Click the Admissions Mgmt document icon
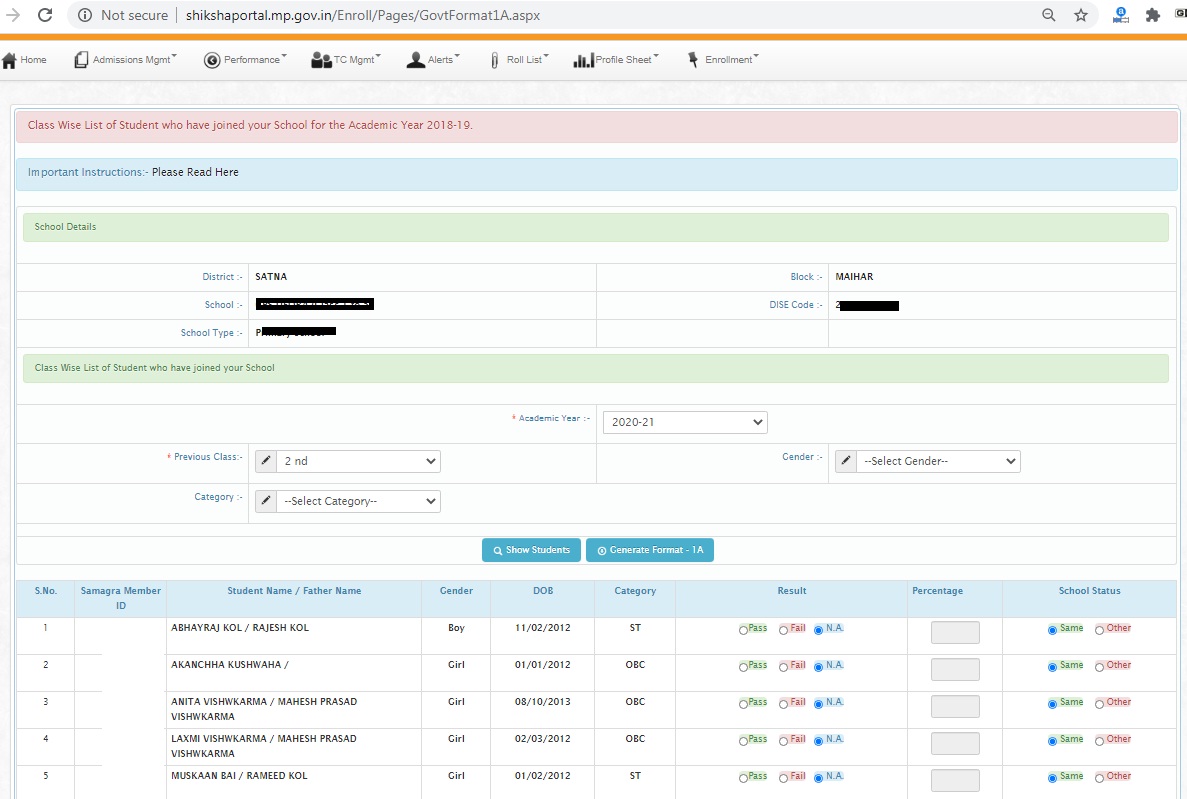The height and width of the screenshot is (799, 1187). coord(81,60)
